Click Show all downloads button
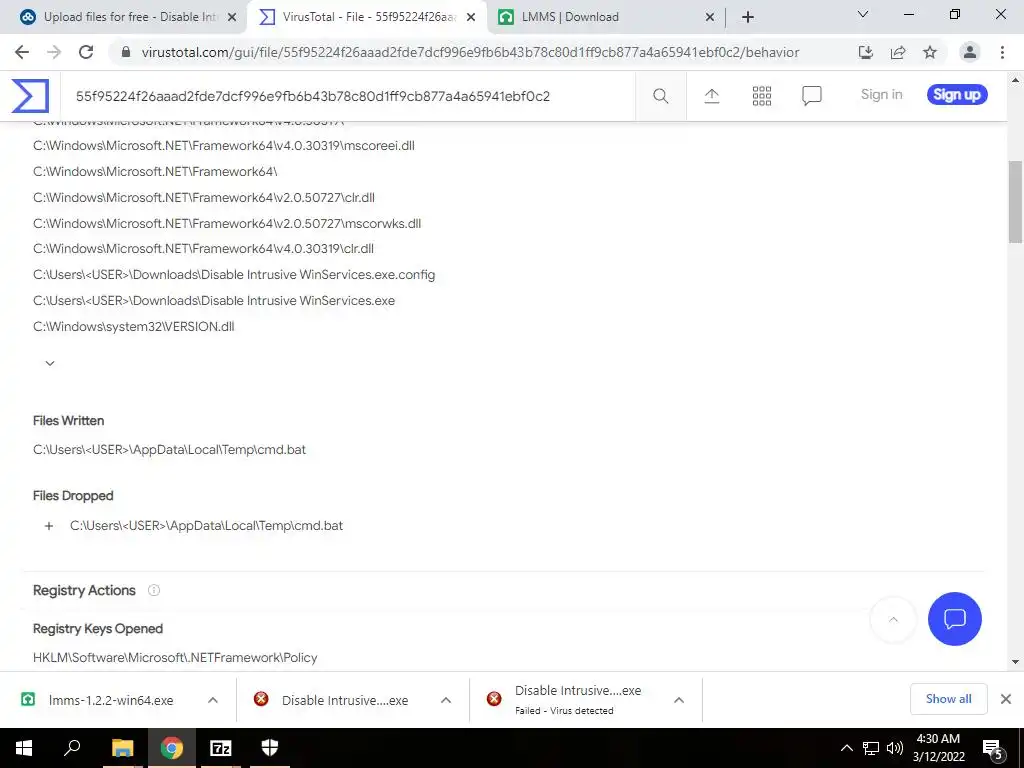The width and height of the screenshot is (1024, 768). (948, 699)
